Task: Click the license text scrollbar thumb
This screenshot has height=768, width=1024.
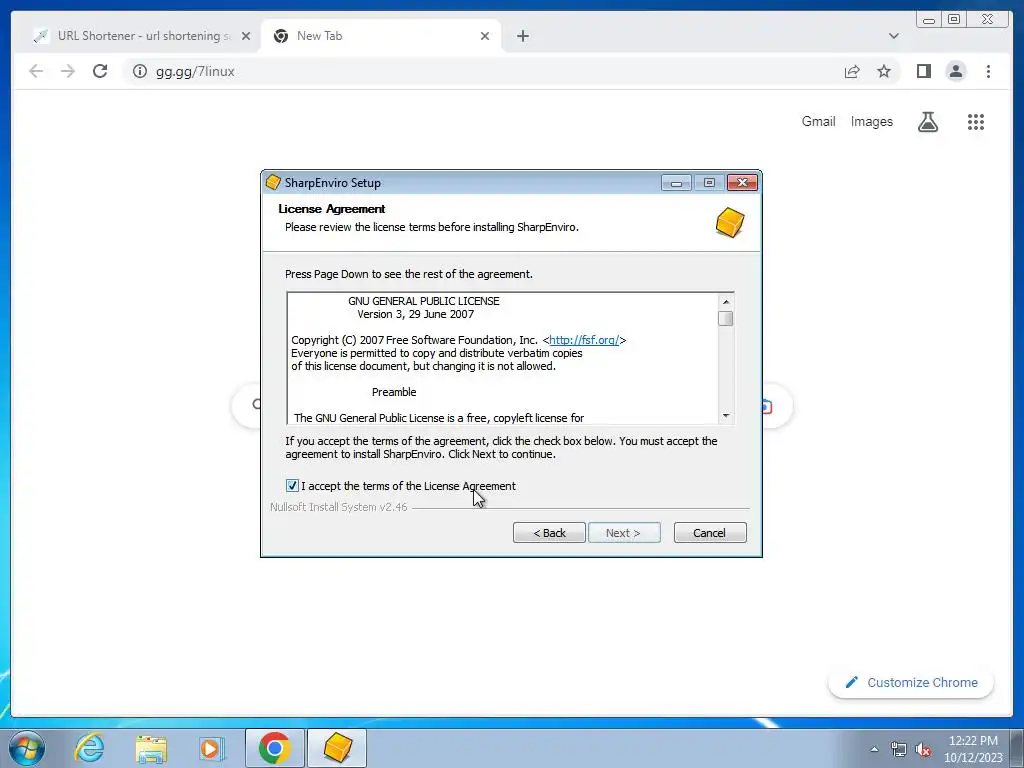Action: [726, 319]
